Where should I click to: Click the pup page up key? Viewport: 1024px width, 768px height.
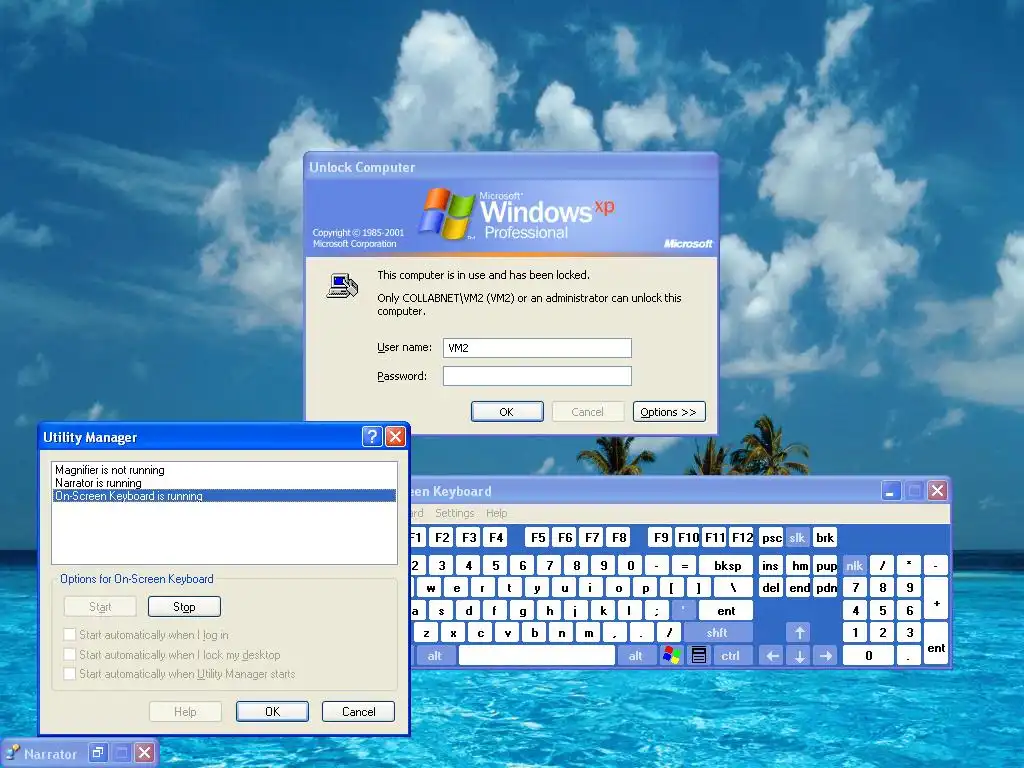tap(826, 566)
